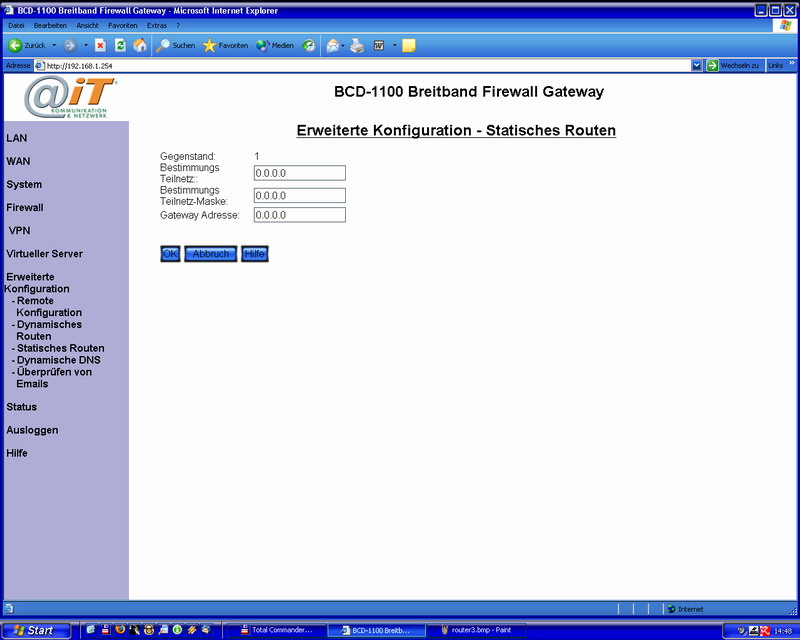Open the Medien media panel
Image resolution: width=800 pixels, height=640 pixels.
point(275,45)
